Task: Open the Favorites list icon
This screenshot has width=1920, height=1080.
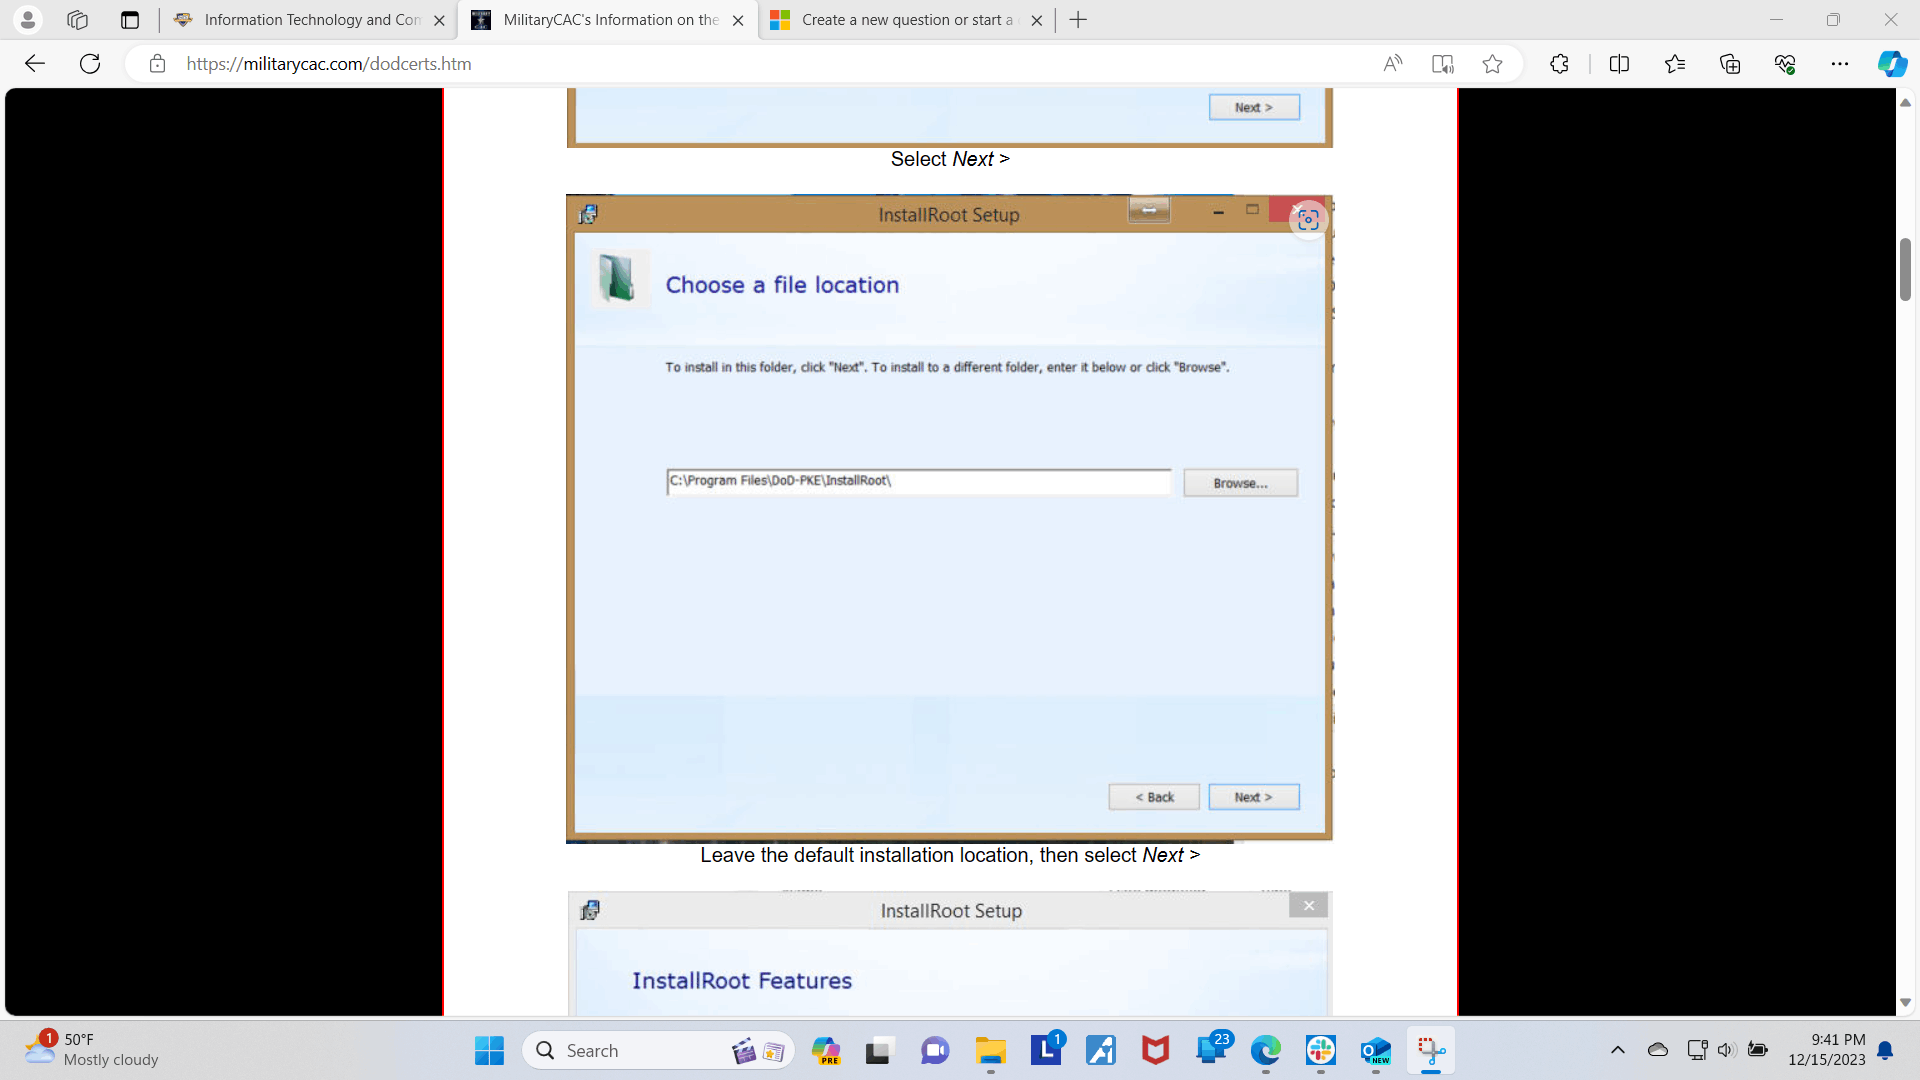Action: 1675,64
